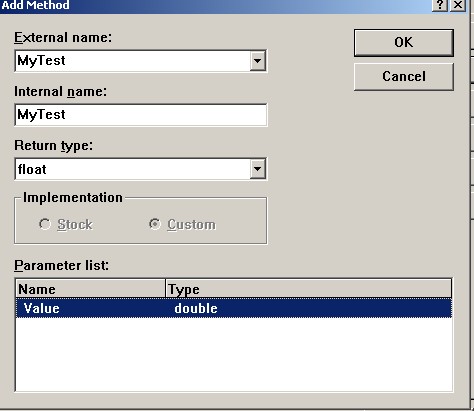Select the Value parameter name cell
This screenshot has width=474, height=411.
[x=42, y=308]
